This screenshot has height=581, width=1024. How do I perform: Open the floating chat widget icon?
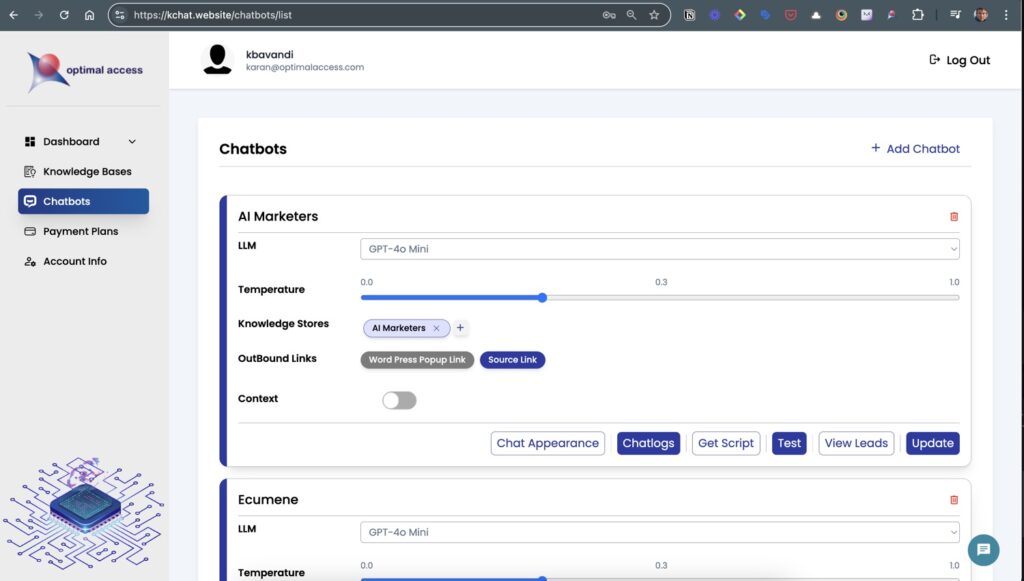click(984, 550)
